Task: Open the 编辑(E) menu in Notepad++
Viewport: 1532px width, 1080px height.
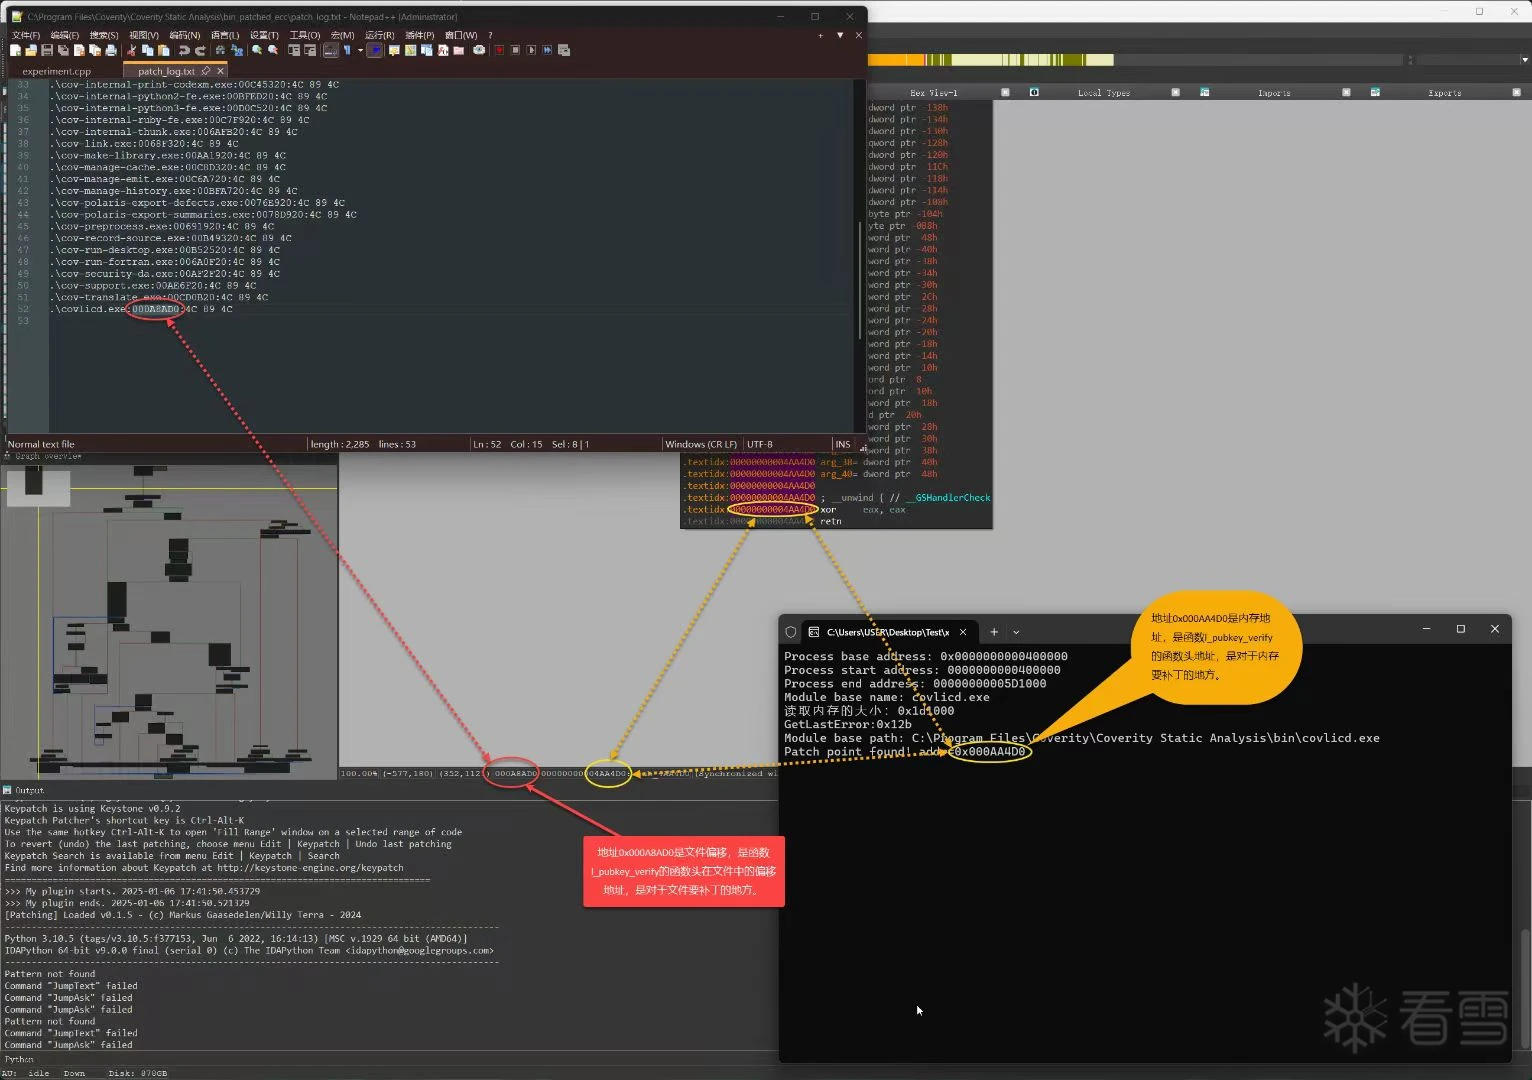Action: 65,35
